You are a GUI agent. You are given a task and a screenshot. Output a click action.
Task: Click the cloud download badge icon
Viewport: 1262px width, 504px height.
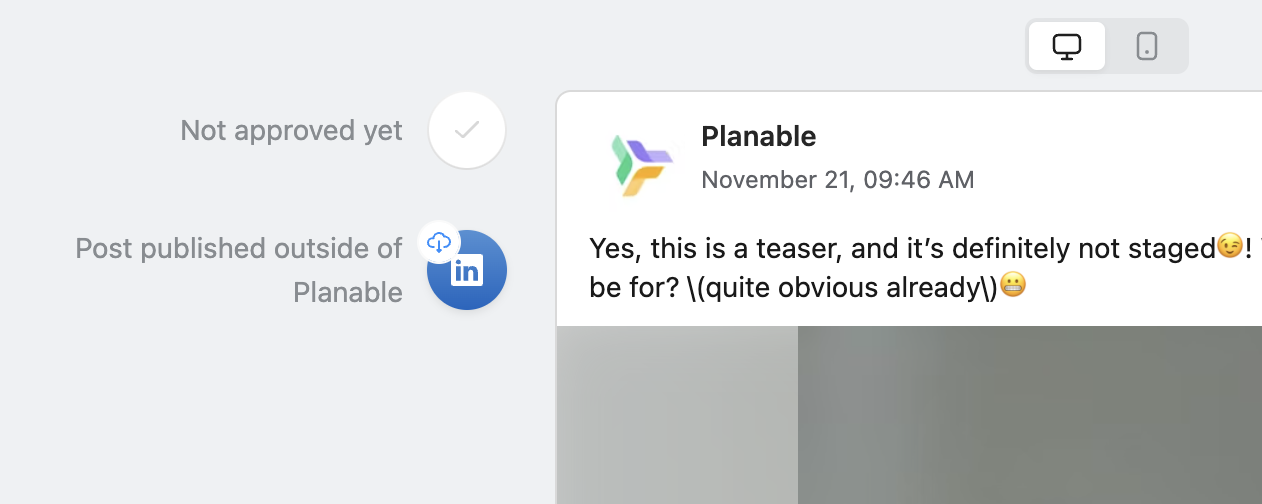[438, 242]
